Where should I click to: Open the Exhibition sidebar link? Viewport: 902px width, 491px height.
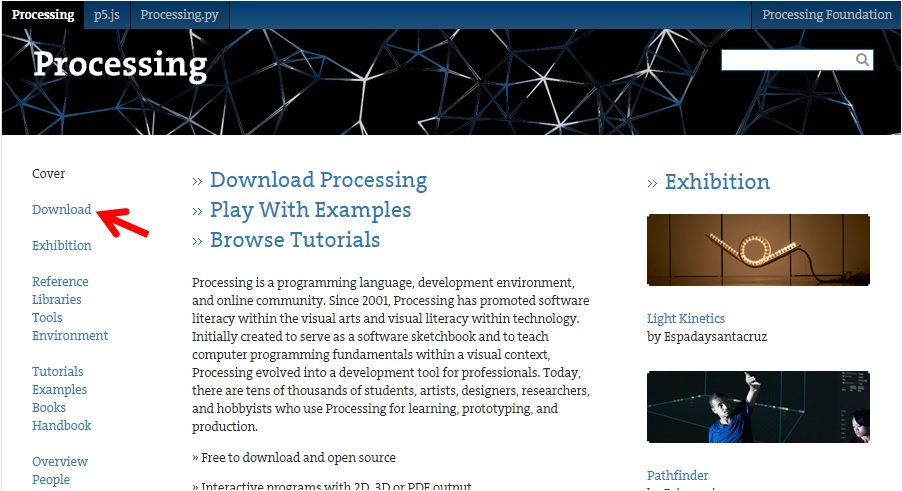(x=62, y=246)
